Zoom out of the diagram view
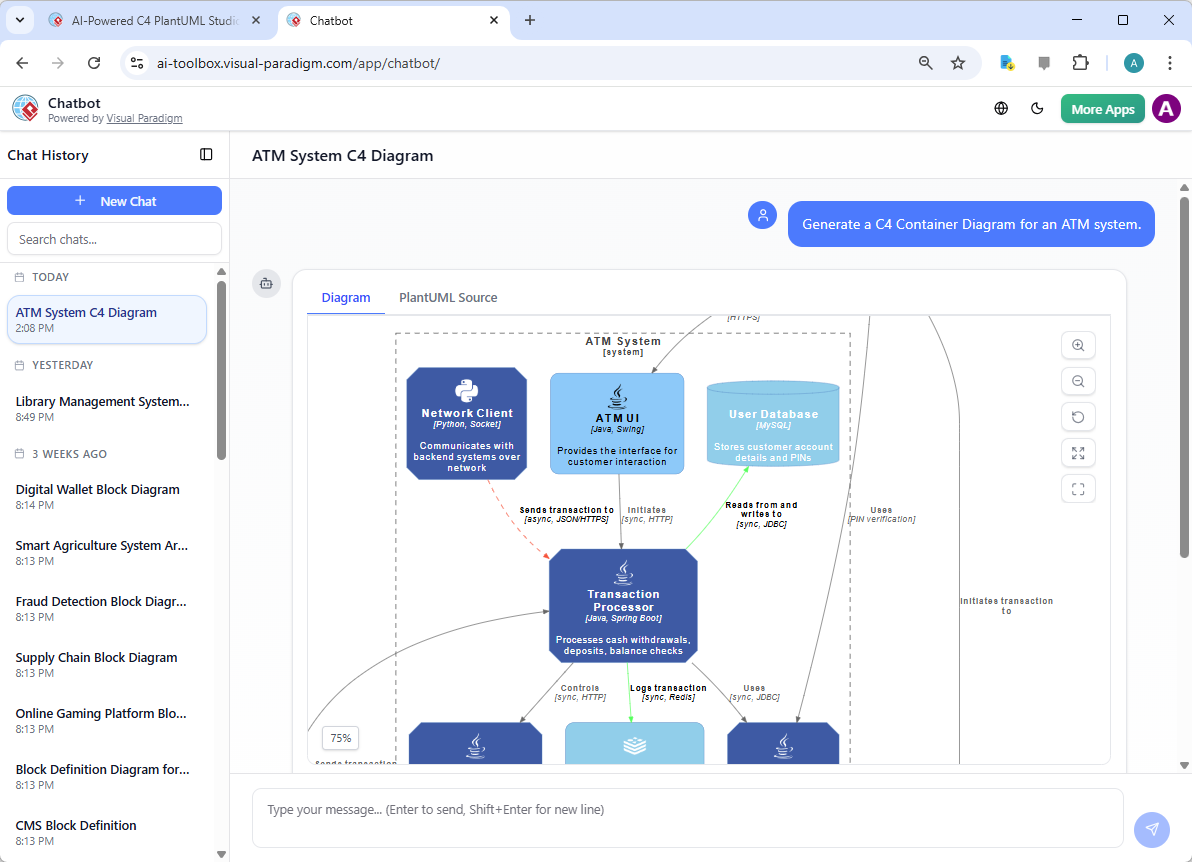 point(1078,381)
